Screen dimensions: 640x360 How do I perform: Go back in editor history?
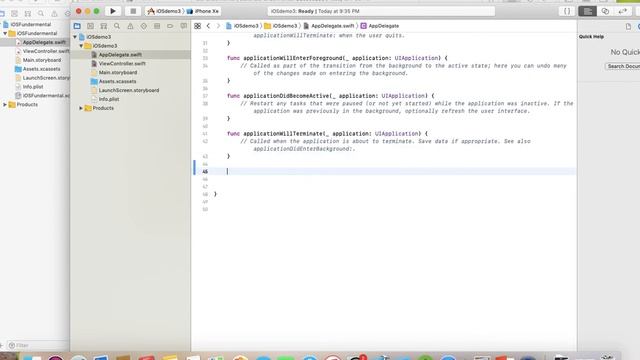208,26
